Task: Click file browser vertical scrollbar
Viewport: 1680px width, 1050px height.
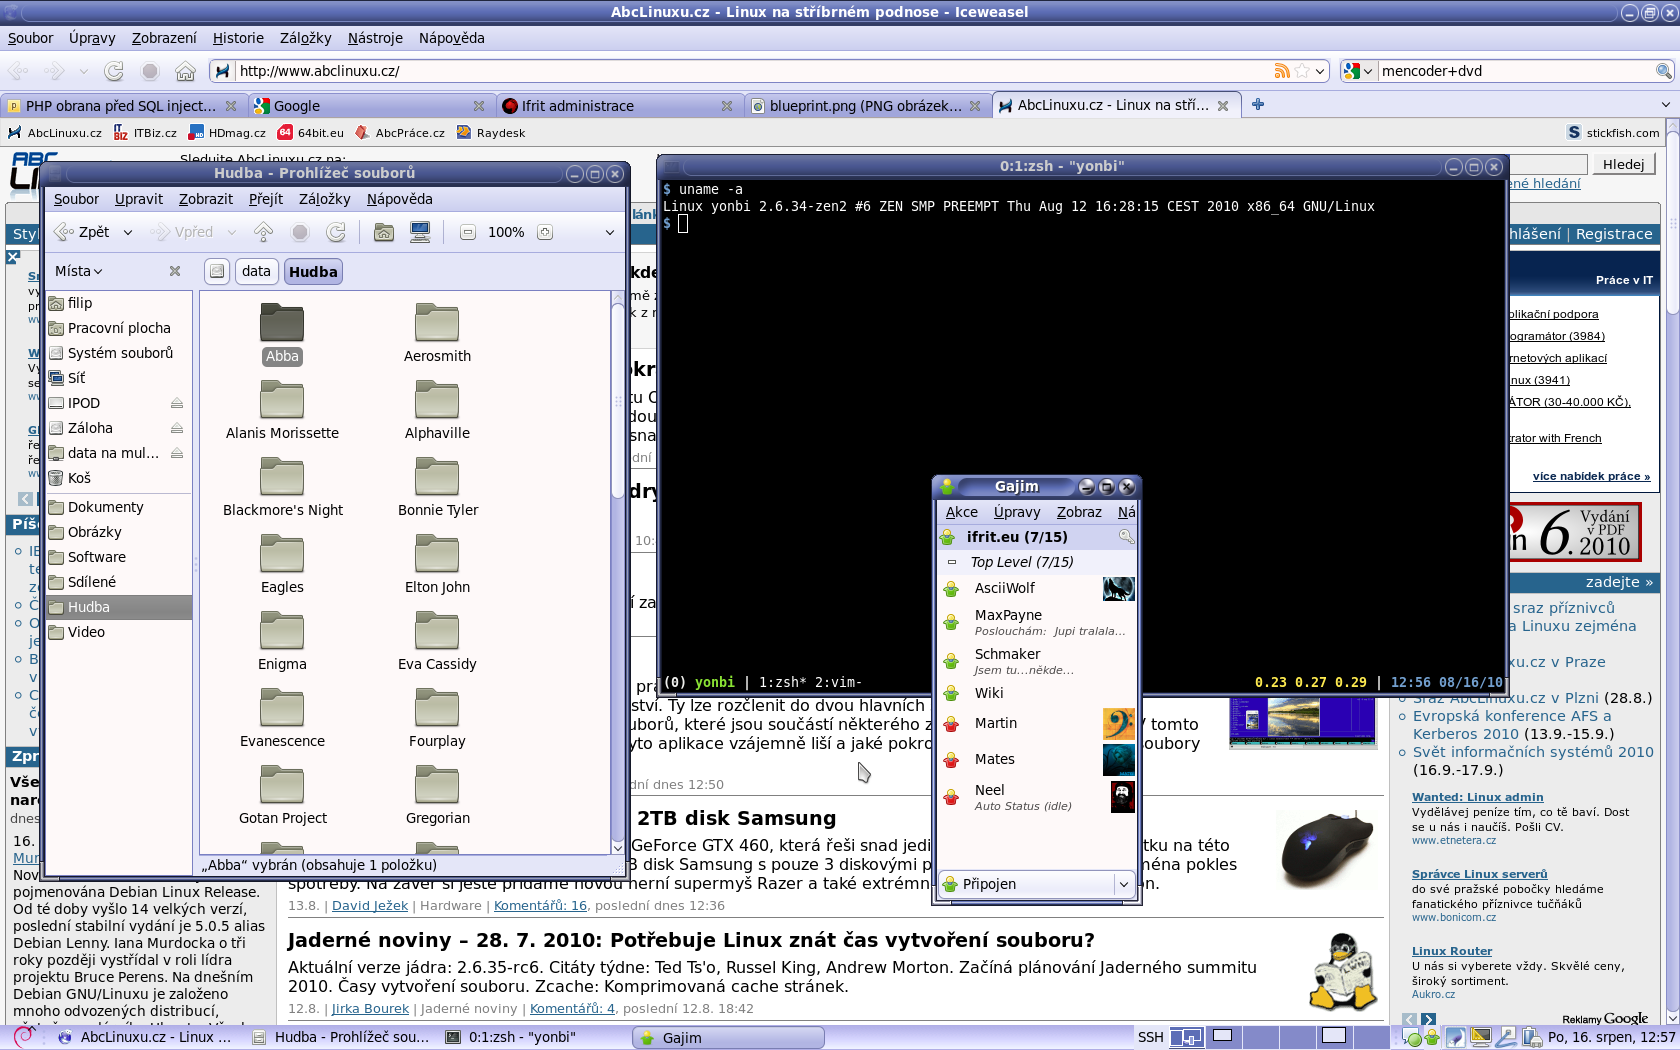Action: point(617,400)
